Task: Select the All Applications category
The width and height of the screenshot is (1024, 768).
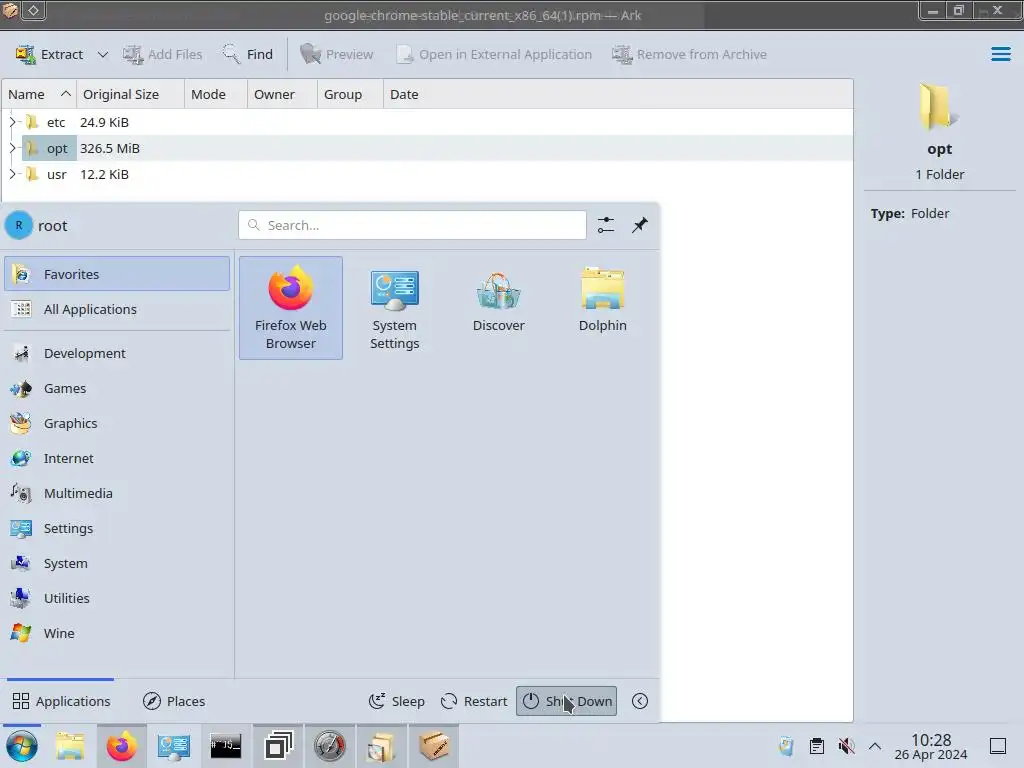Action: [x=117, y=310]
